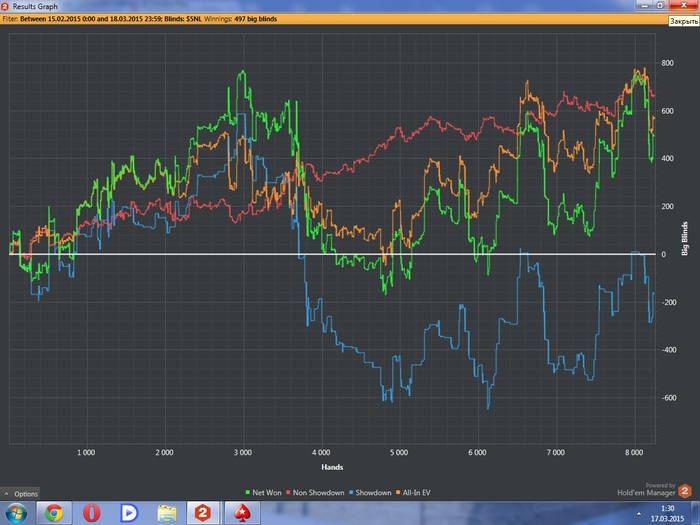Toggle Non Showdown series in legend
Image resolution: width=700 pixels, height=525 pixels.
315,493
